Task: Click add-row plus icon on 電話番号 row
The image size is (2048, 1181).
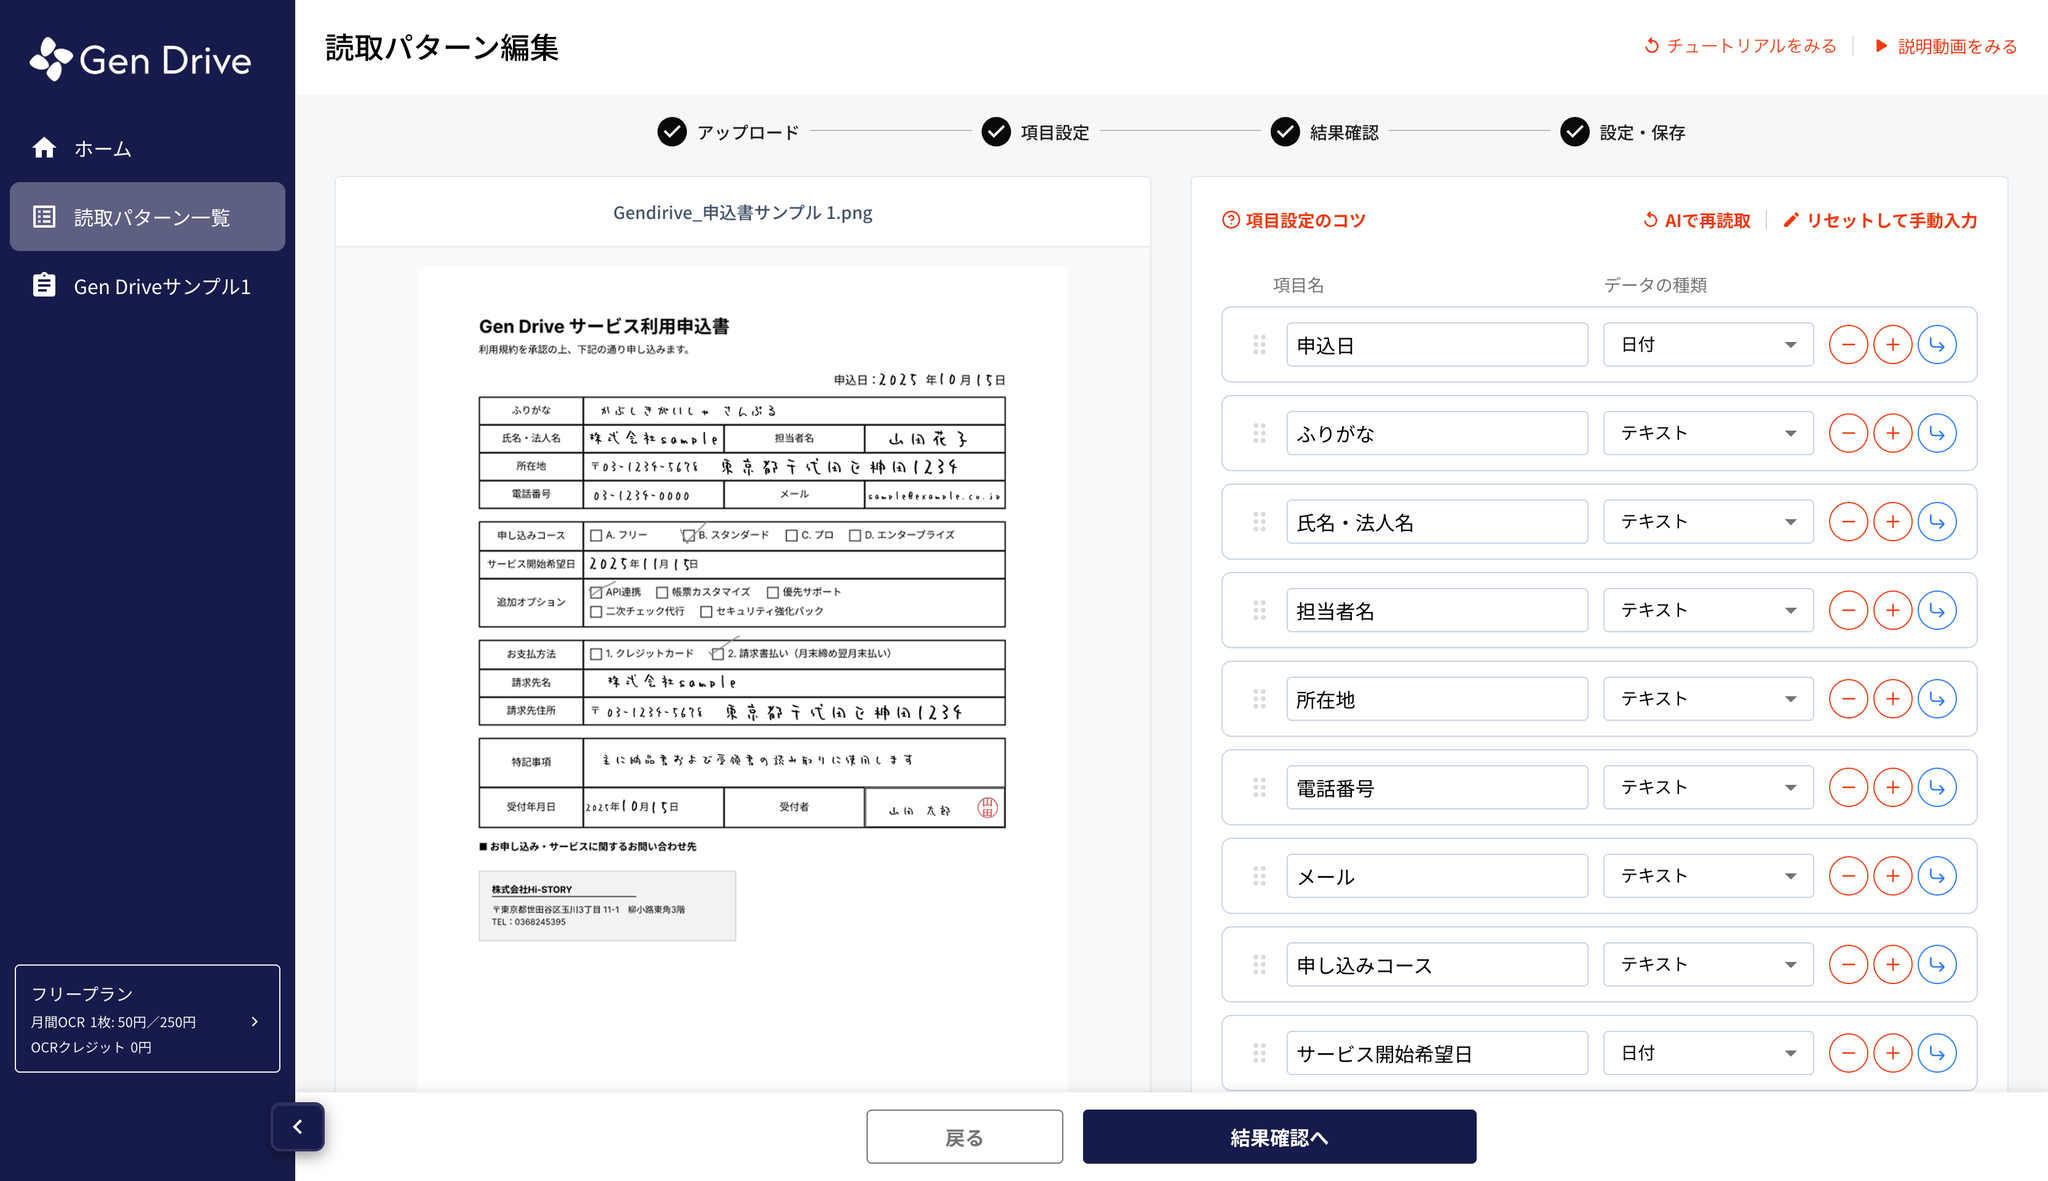Action: [x=1892, y=788]
